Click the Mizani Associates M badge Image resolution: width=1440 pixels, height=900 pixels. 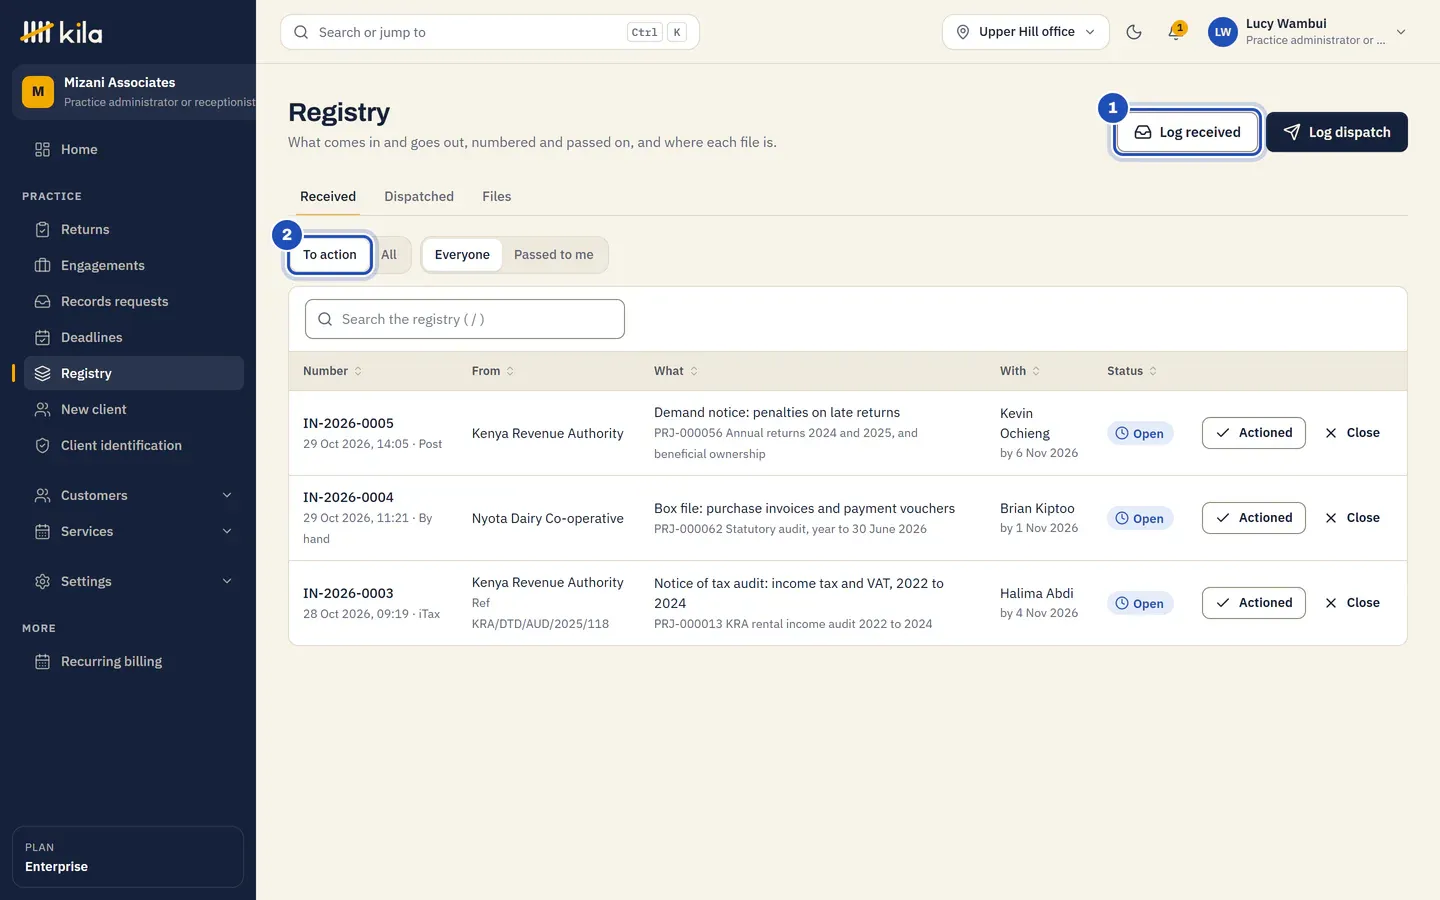[38, 92]
